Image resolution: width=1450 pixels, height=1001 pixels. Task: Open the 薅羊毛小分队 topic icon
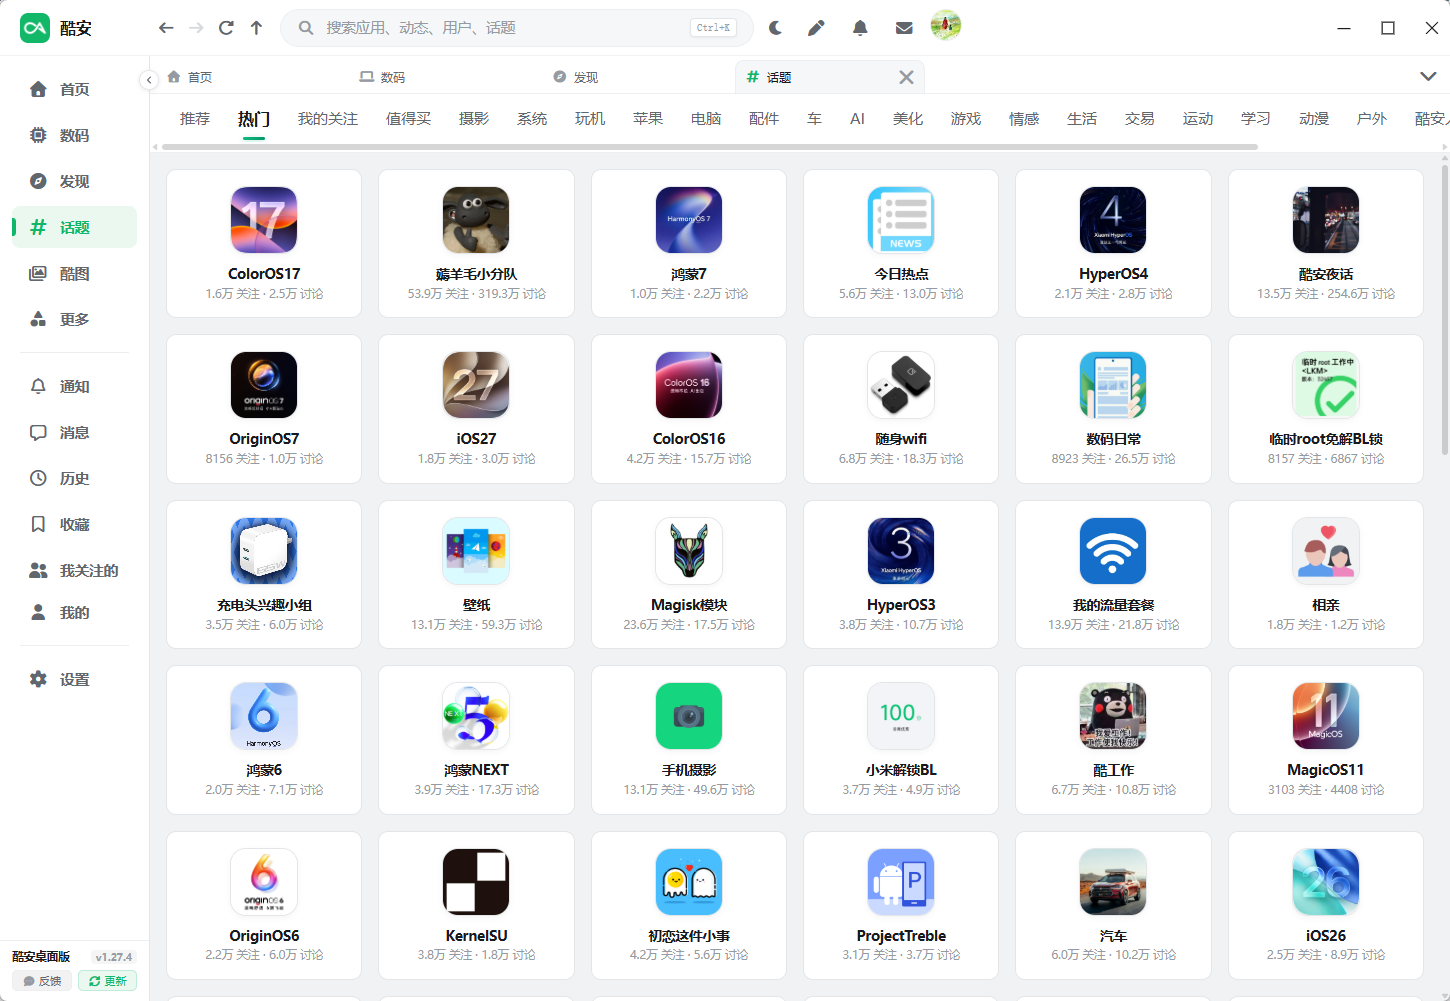pyautogui.click(x=476, y=220)
